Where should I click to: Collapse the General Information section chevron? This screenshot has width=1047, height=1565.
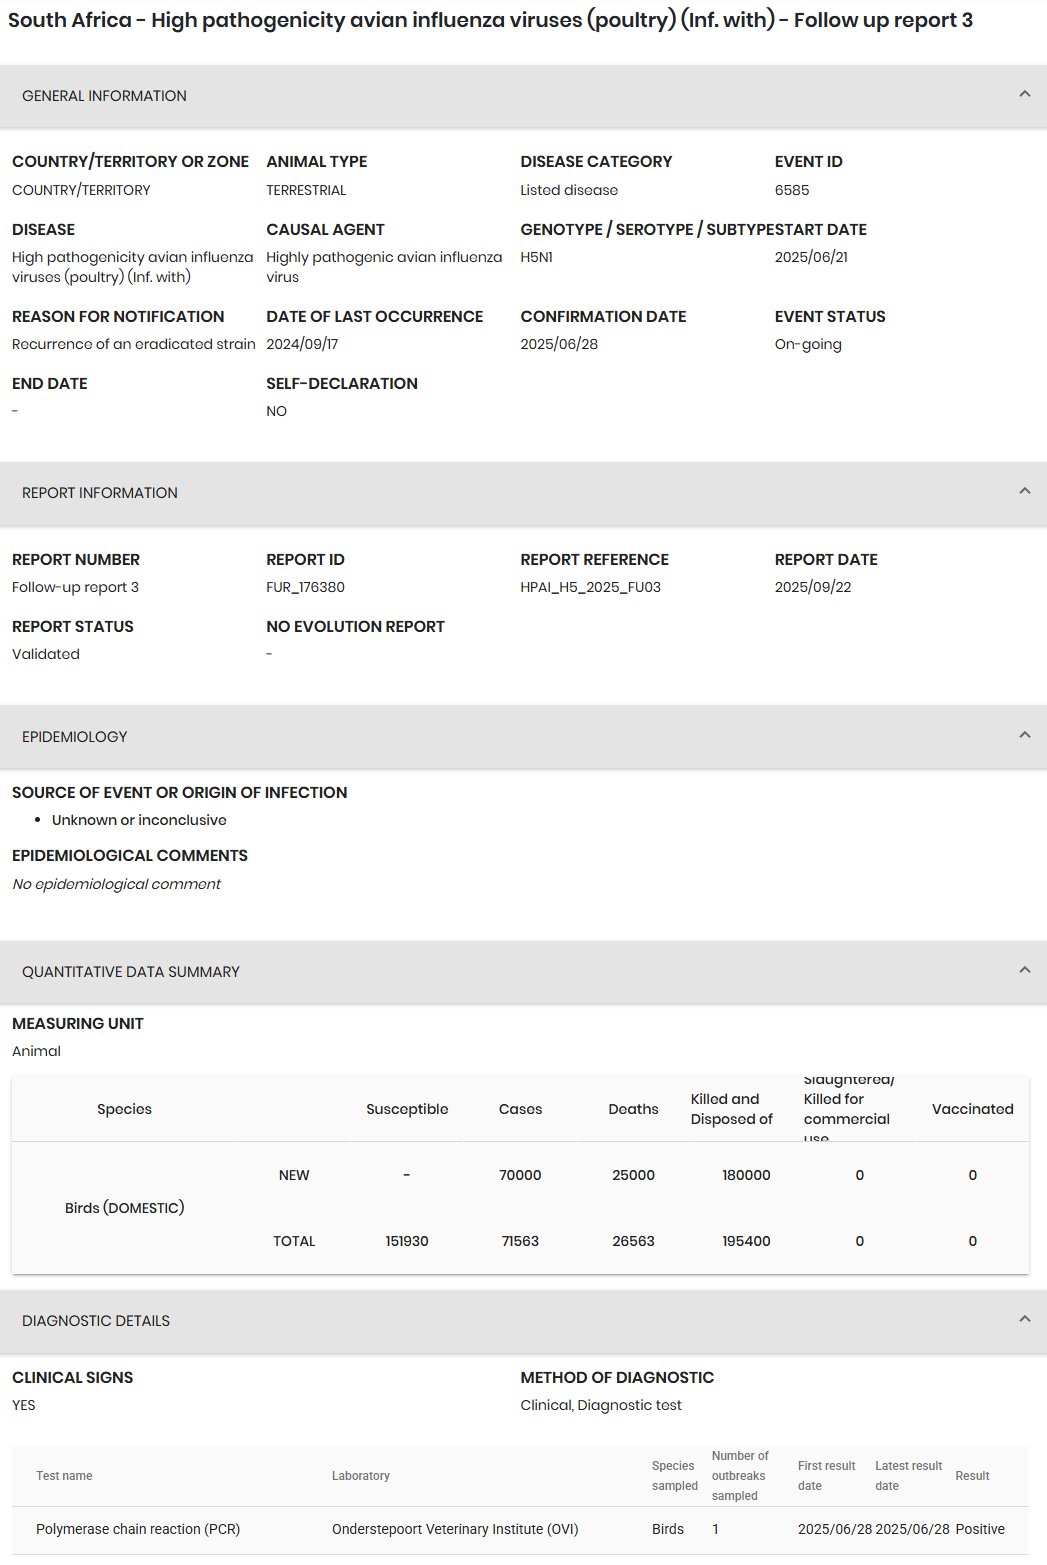click(1024, 94)
